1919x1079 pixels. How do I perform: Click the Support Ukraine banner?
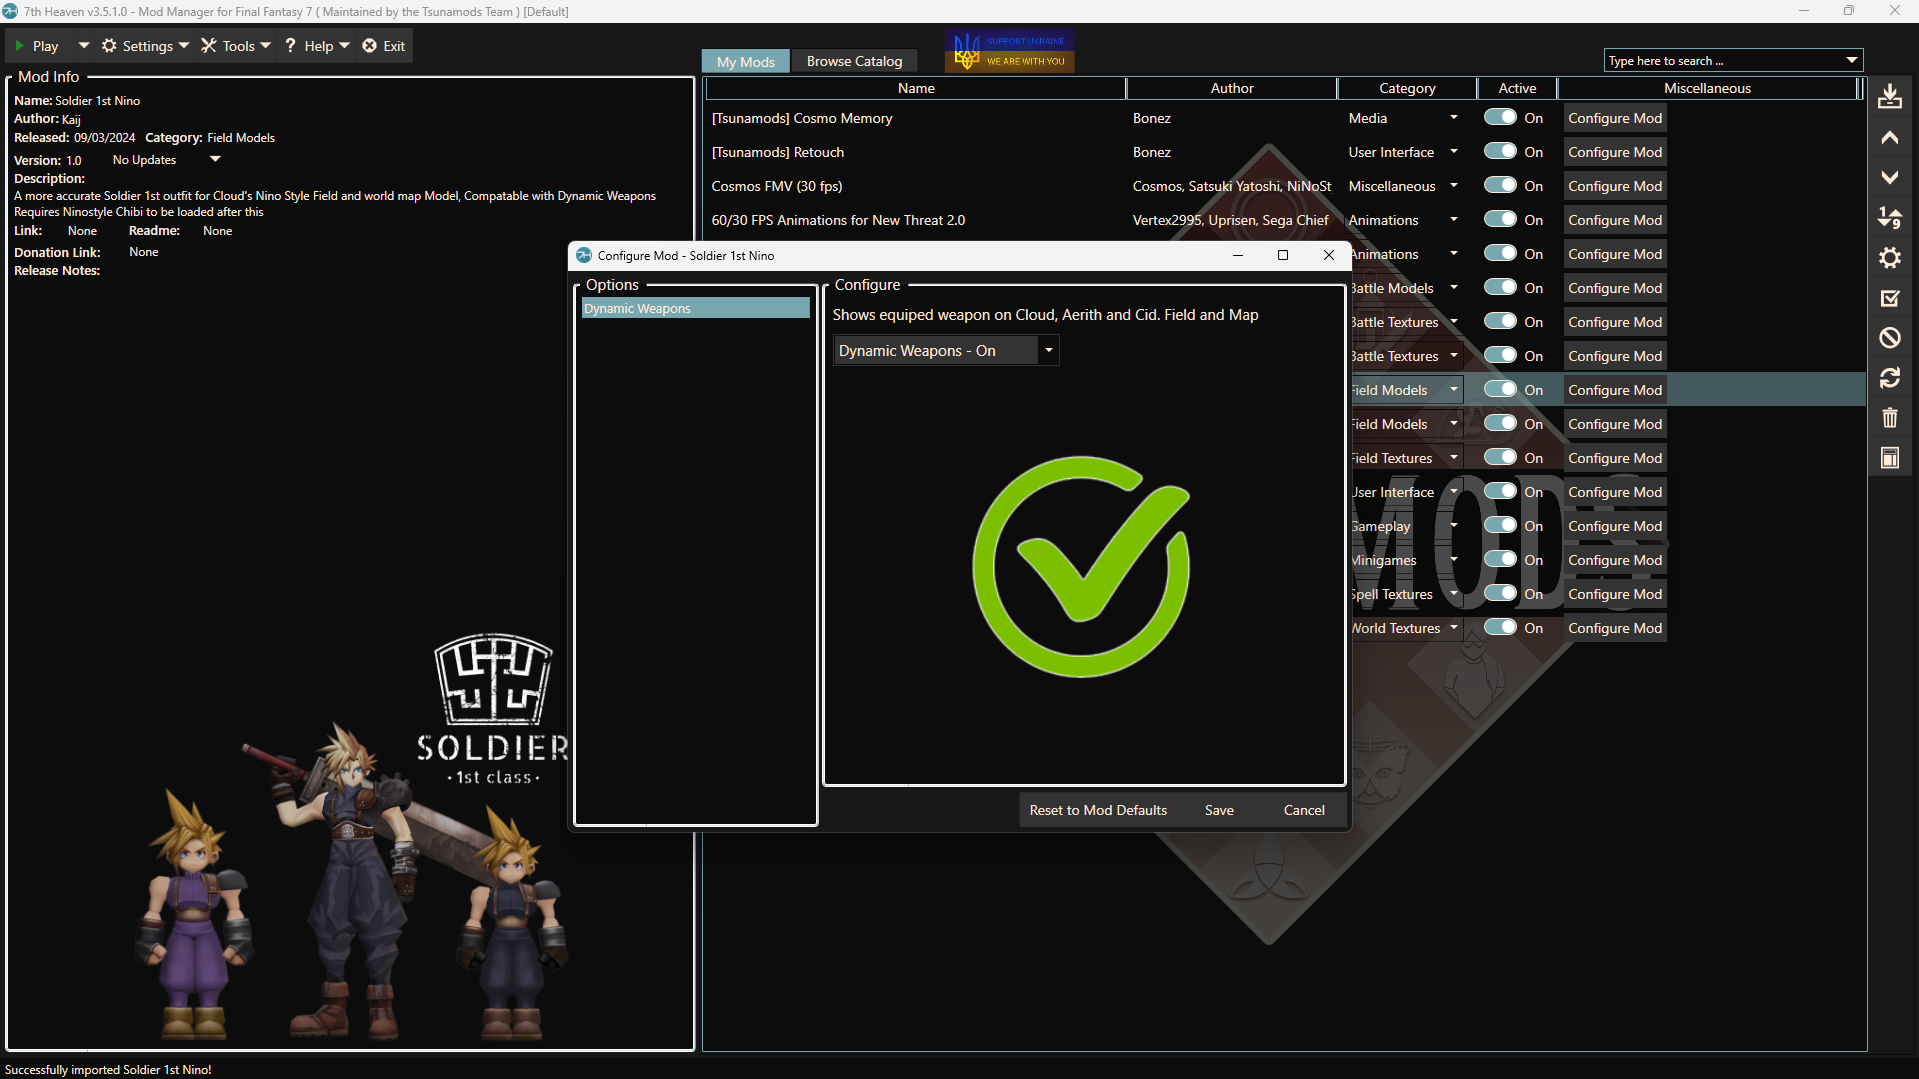pyautogui.click(x=1010, y=51)
